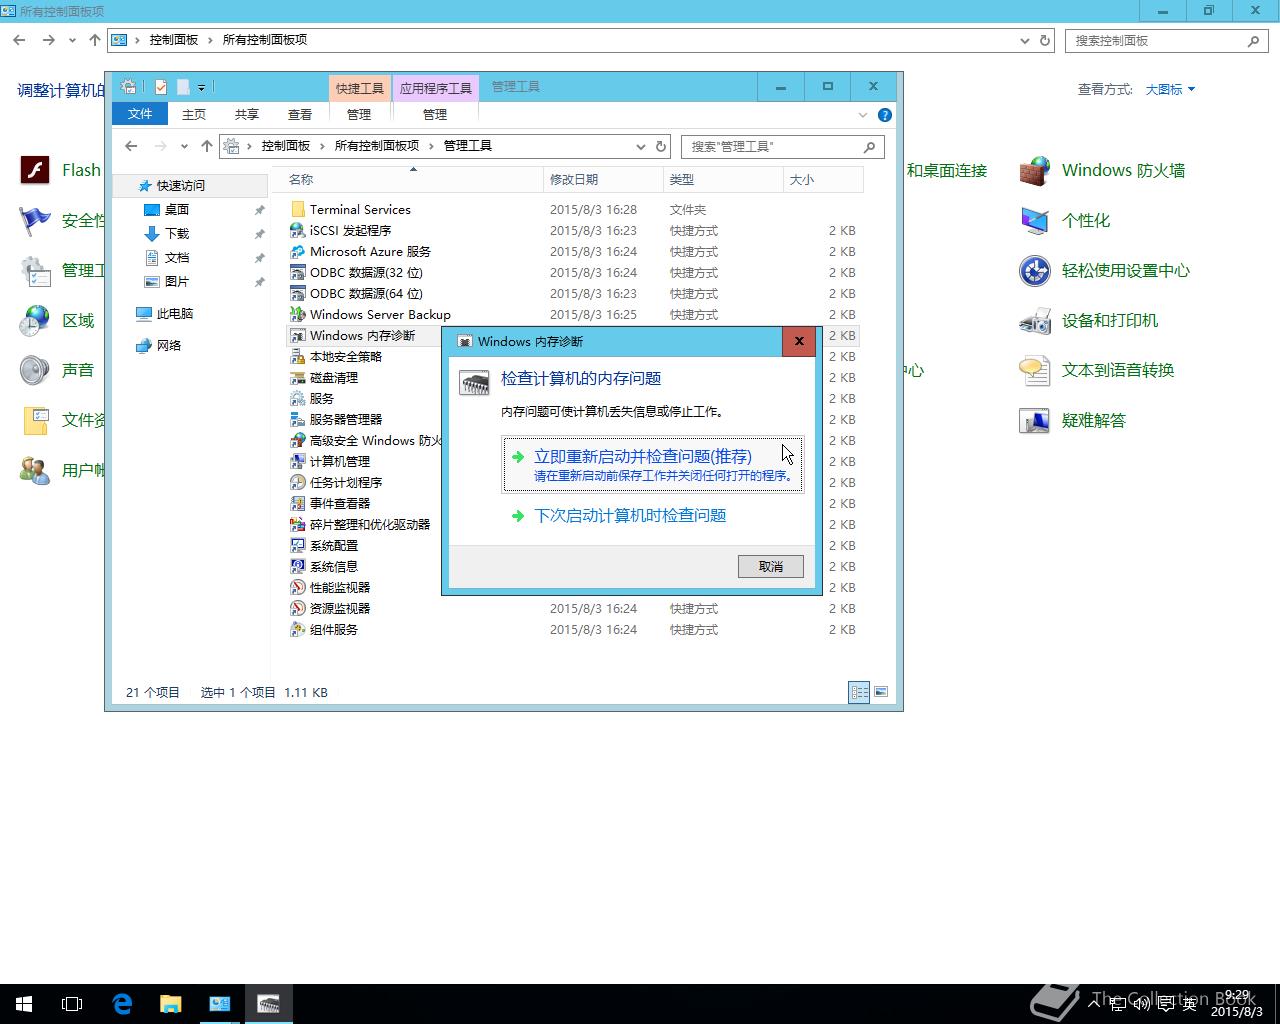Open 个性化 in Control Panel
1280x1024 pixels.
point(1064,220)
